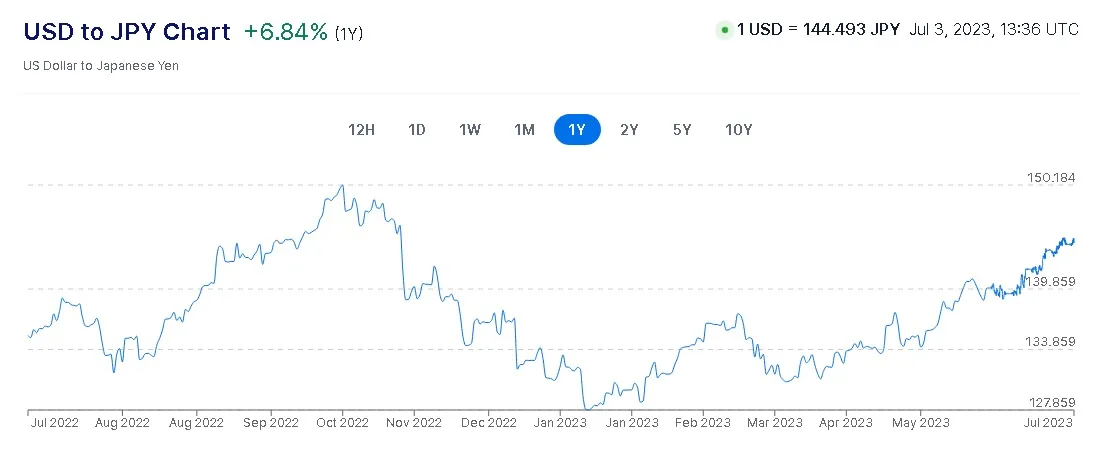Click the Jul 2023 x-axis label
The height and width of the screenshot is (453, 1103).
point(1050,423)
